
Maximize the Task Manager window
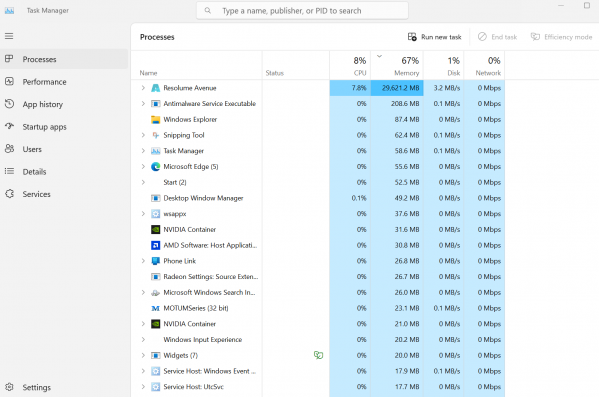click(x=587, y=5)
